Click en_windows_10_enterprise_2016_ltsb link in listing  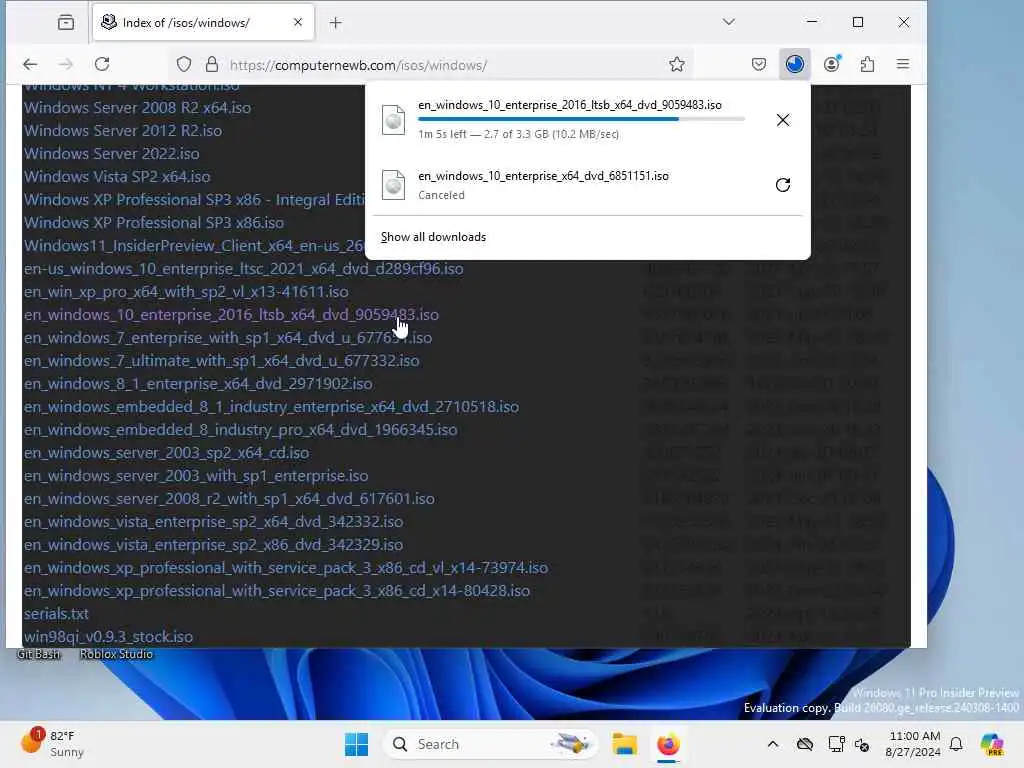click(x=231, y=315)
